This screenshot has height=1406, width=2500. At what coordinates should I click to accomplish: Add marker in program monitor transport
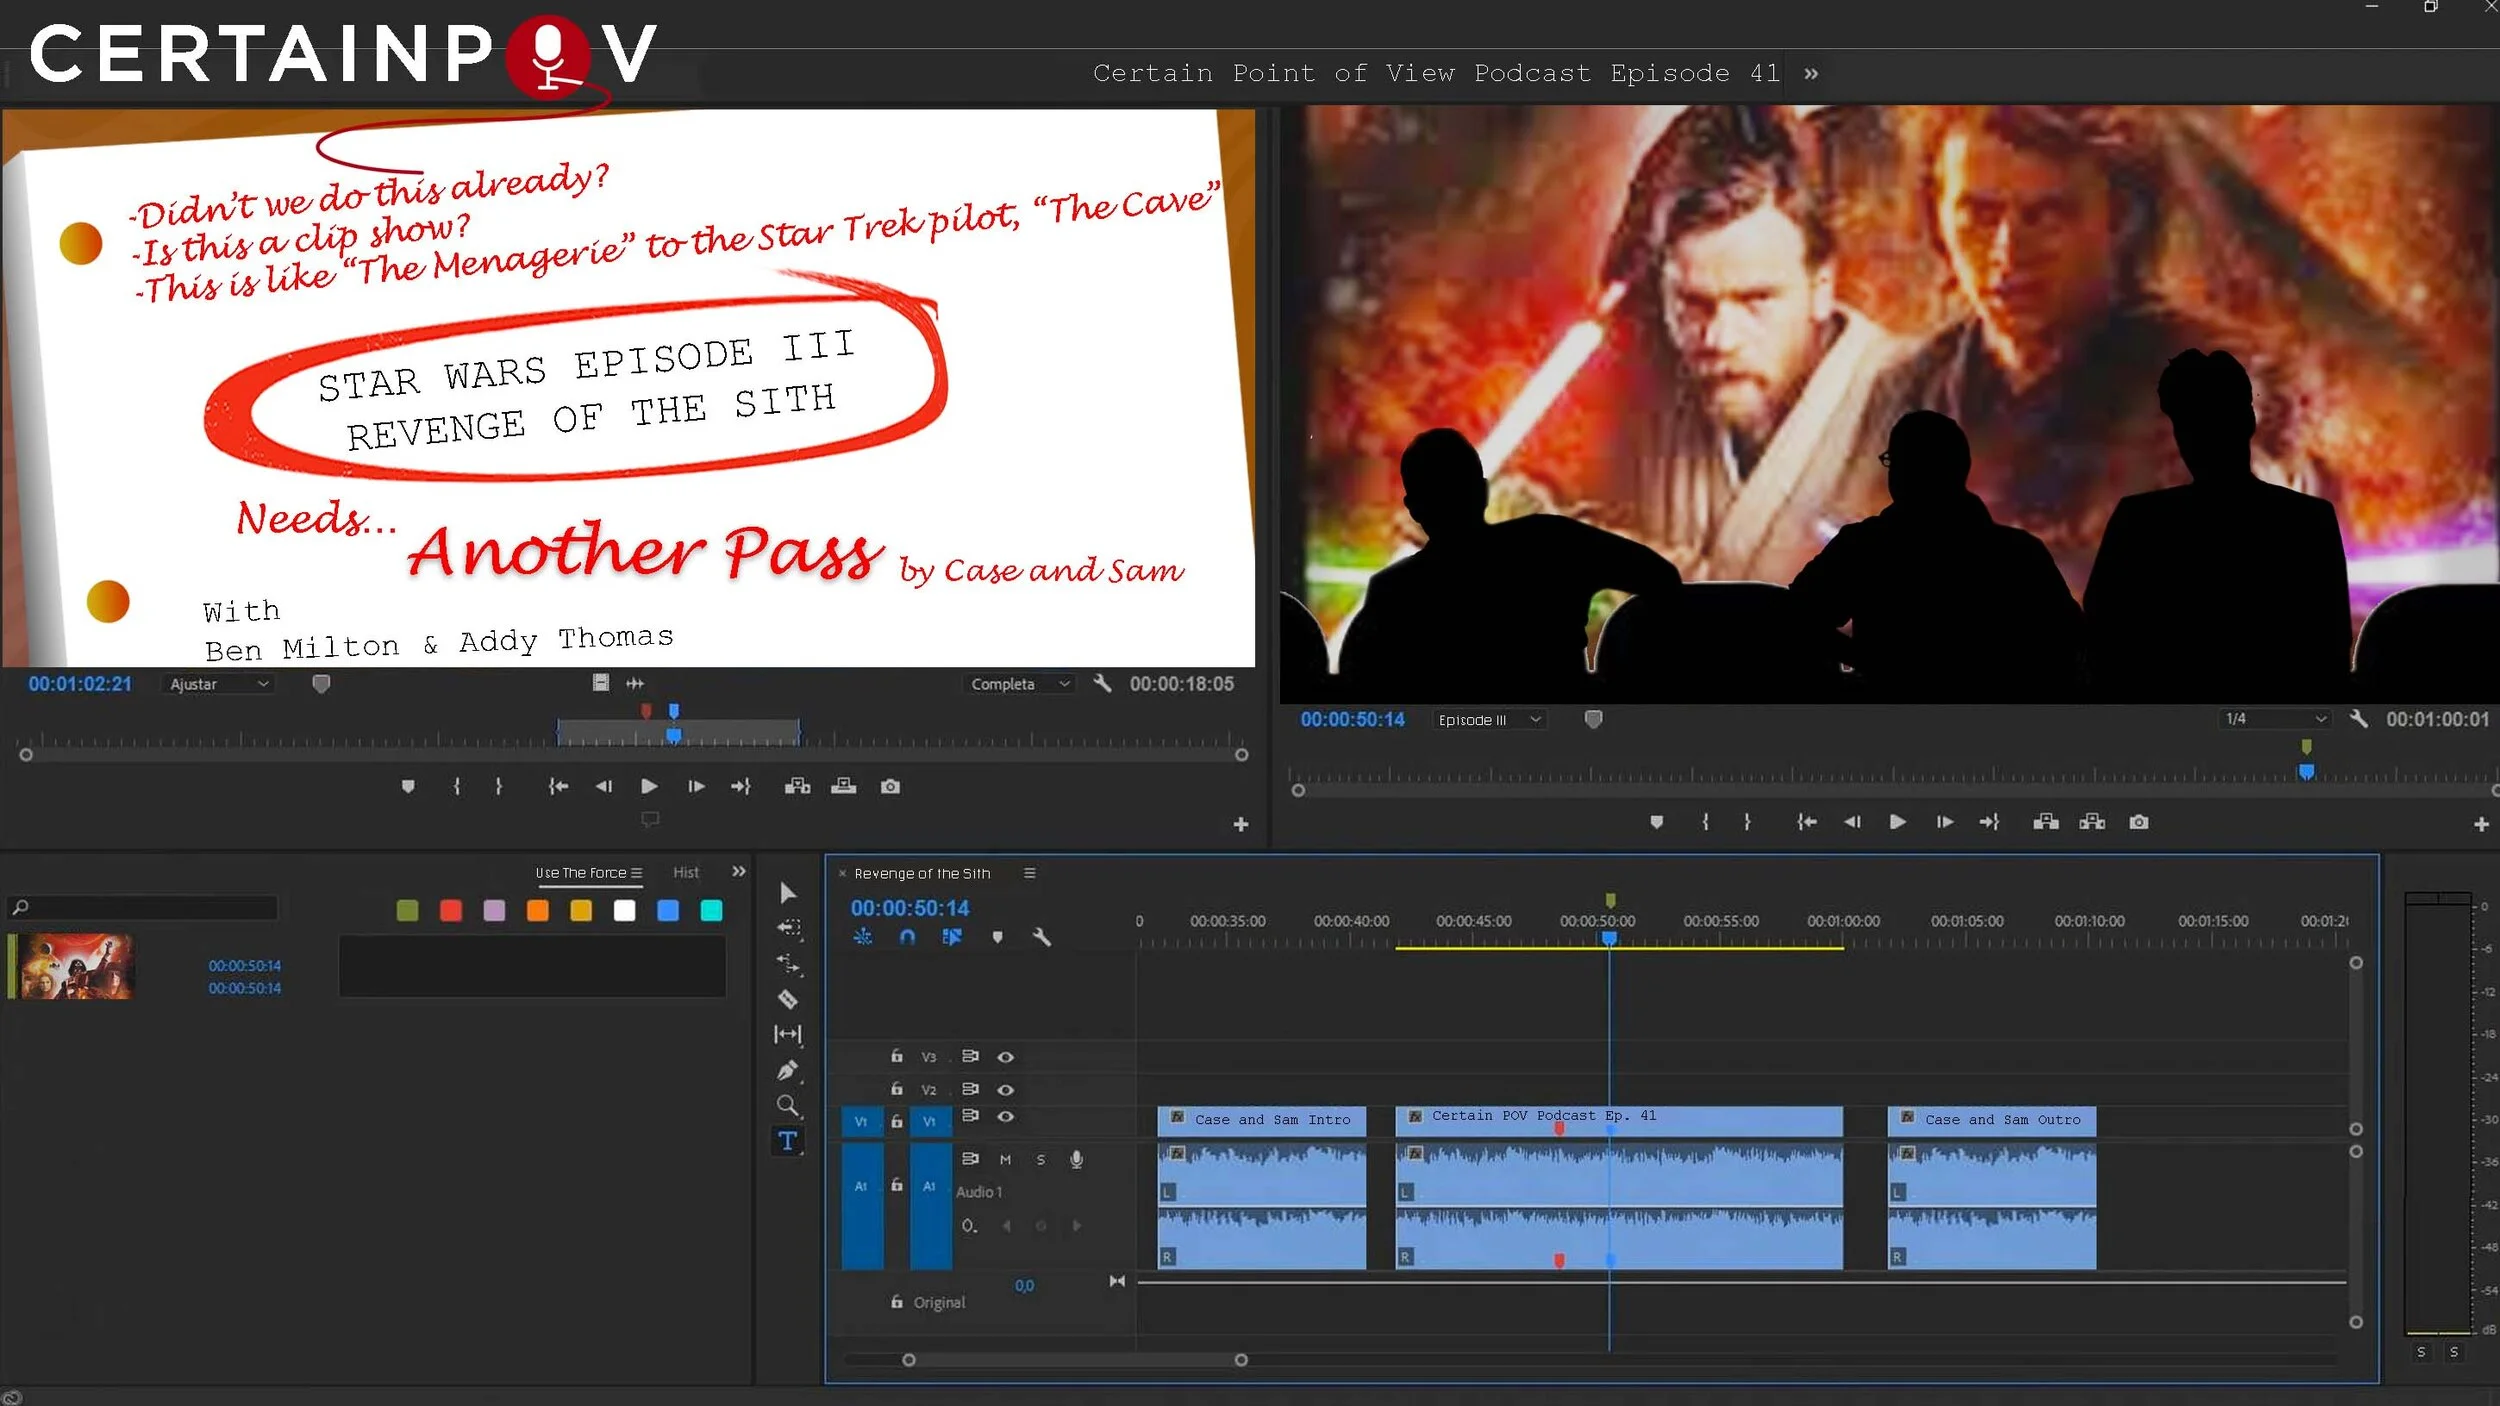pyautogui.click(x=1657, y=822)
